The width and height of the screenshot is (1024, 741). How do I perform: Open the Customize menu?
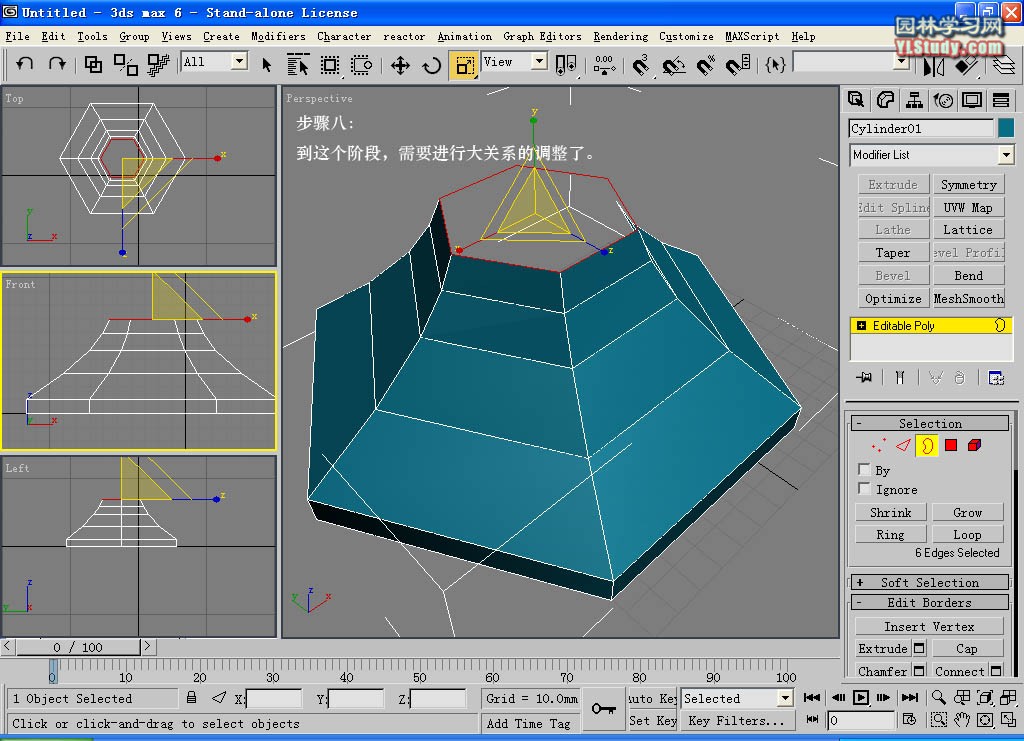click(686, 37)
